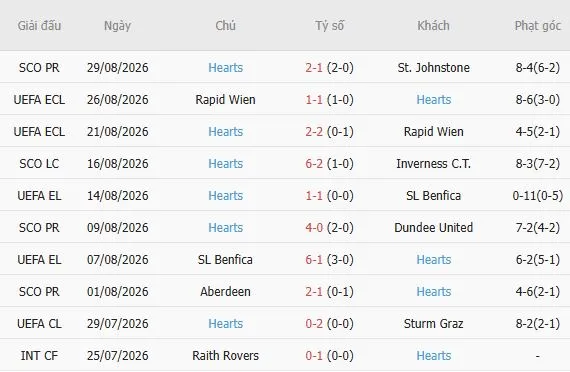The width and height of the screenshot is (570, 372).
Task: Click the 0-2 score against Sturm Graz
Action: click(x=314, y=324)
